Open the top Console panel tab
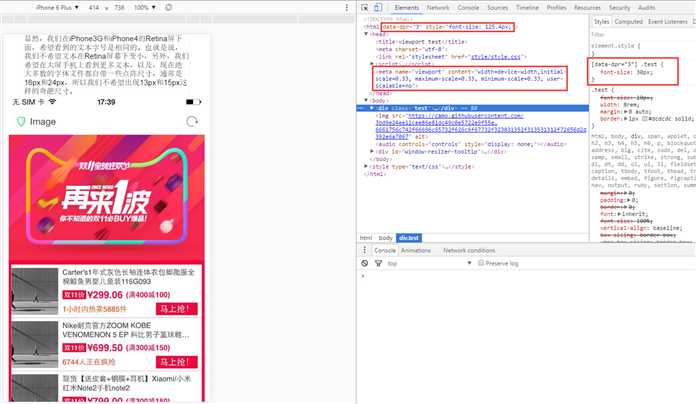The width and height of the screenshot is (696, 404). click(468, 8)
